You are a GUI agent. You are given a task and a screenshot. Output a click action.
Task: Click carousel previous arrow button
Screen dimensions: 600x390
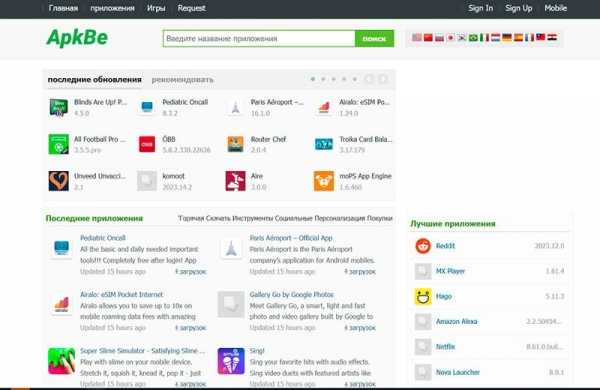pyautogui.click(x=369, y=79)
